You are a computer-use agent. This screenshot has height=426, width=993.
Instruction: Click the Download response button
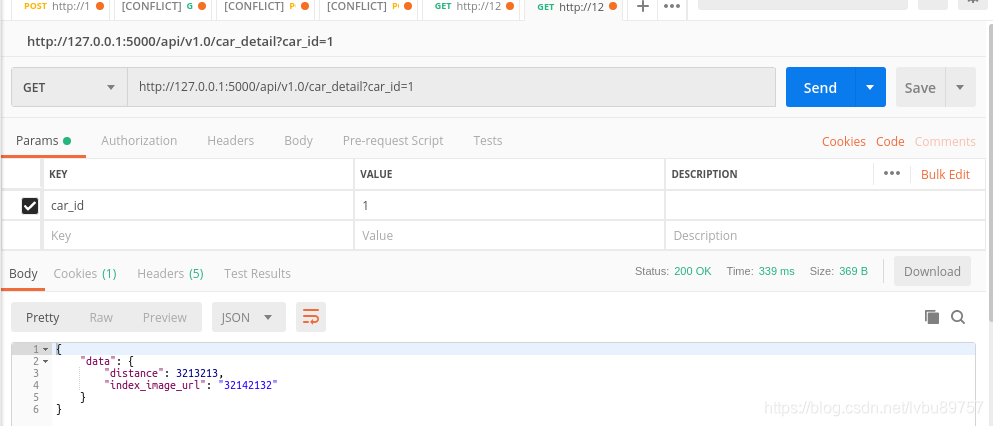coord(932,272)
